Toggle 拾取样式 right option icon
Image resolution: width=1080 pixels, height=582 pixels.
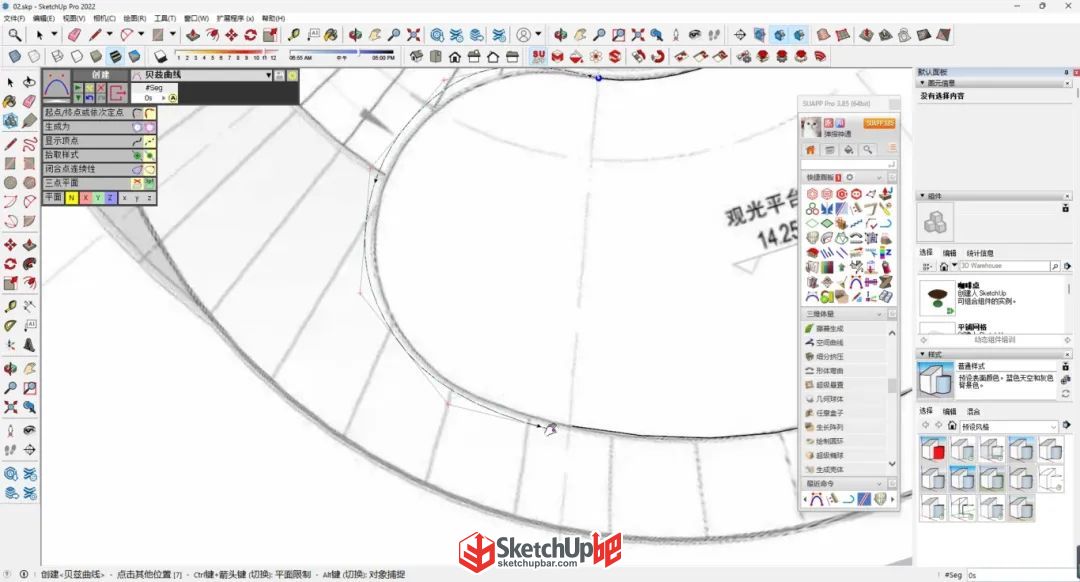pos(149,156)
